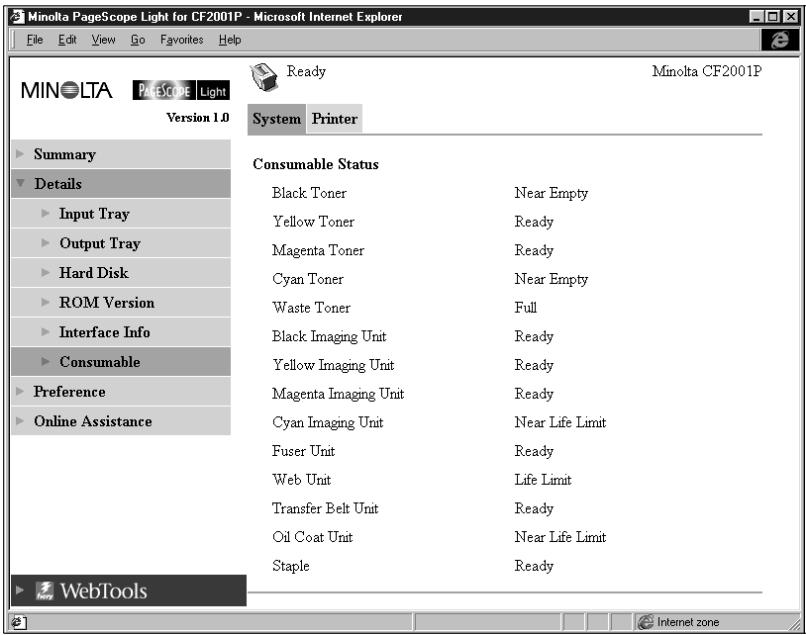
Task: Click the Consumable Status heading
Action: [x=316, y=164]
